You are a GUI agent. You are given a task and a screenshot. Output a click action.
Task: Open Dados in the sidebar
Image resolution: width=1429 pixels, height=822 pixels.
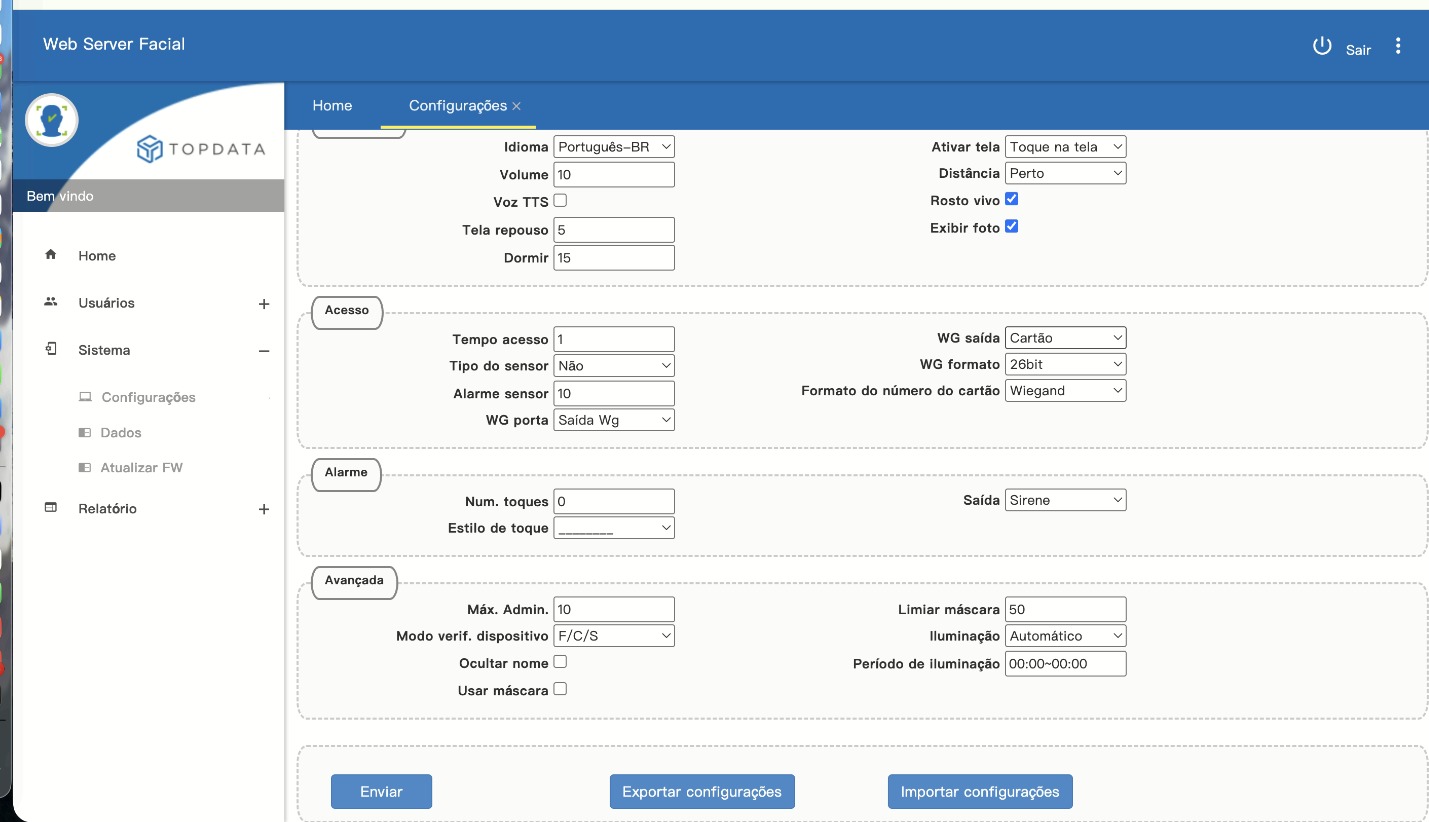(x=121, y=433)
